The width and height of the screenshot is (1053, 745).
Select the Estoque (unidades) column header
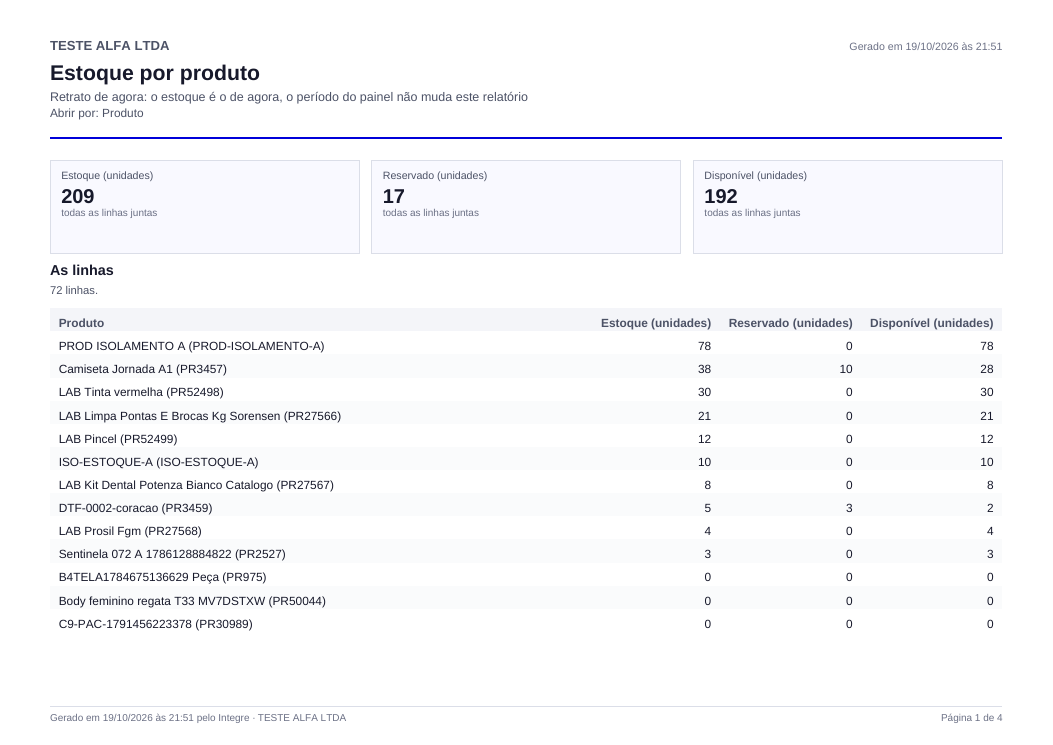click(655, 323)
